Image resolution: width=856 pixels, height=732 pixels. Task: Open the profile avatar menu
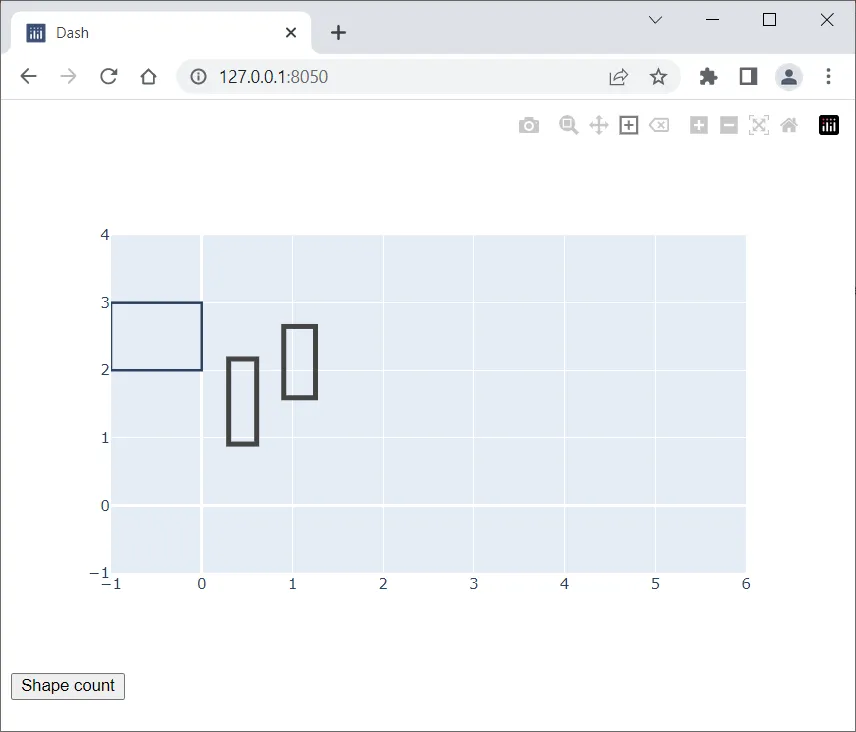point(788,76)
